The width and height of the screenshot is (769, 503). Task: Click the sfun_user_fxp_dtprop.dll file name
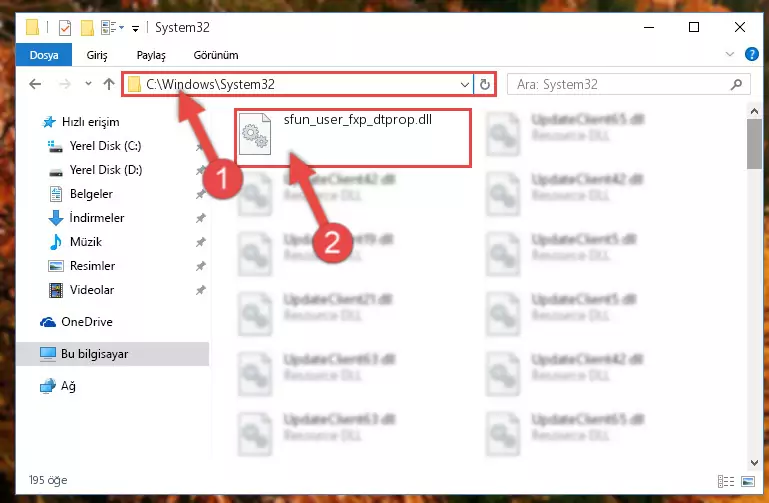(x=358, y=120)
